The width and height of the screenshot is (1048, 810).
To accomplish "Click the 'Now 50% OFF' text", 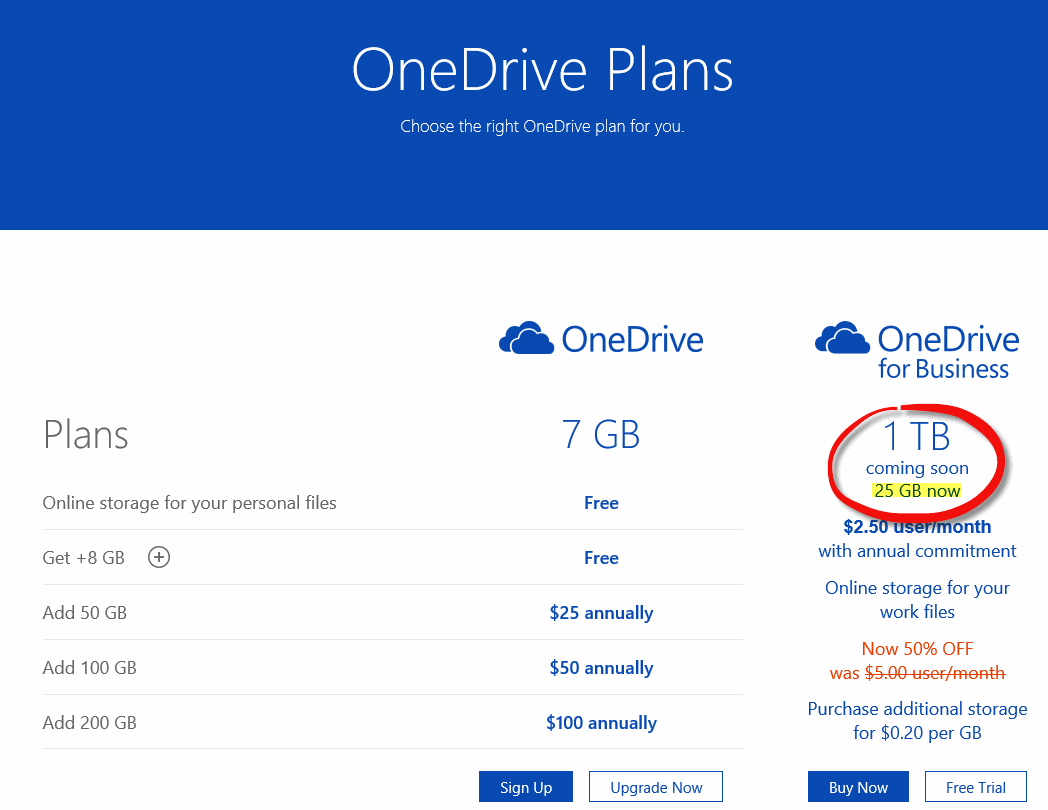I will click(917, 648).
